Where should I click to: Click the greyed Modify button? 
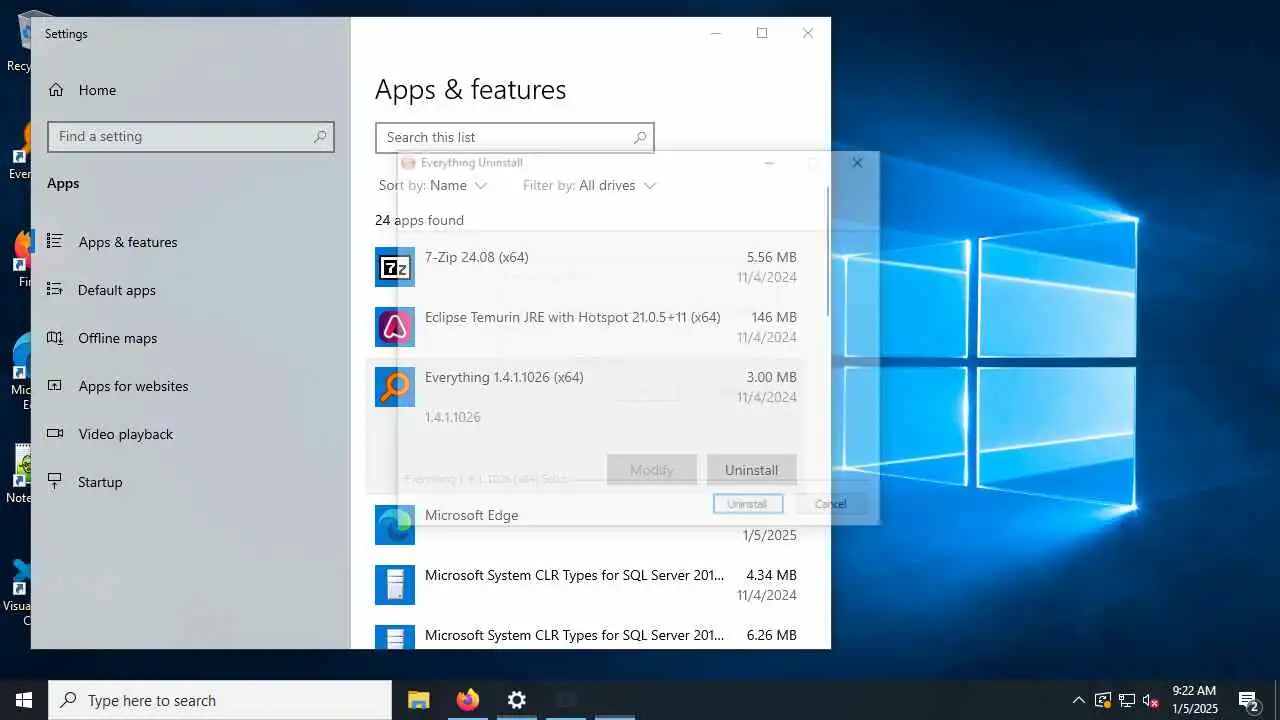pyautogui.click(x=652, y=470)
